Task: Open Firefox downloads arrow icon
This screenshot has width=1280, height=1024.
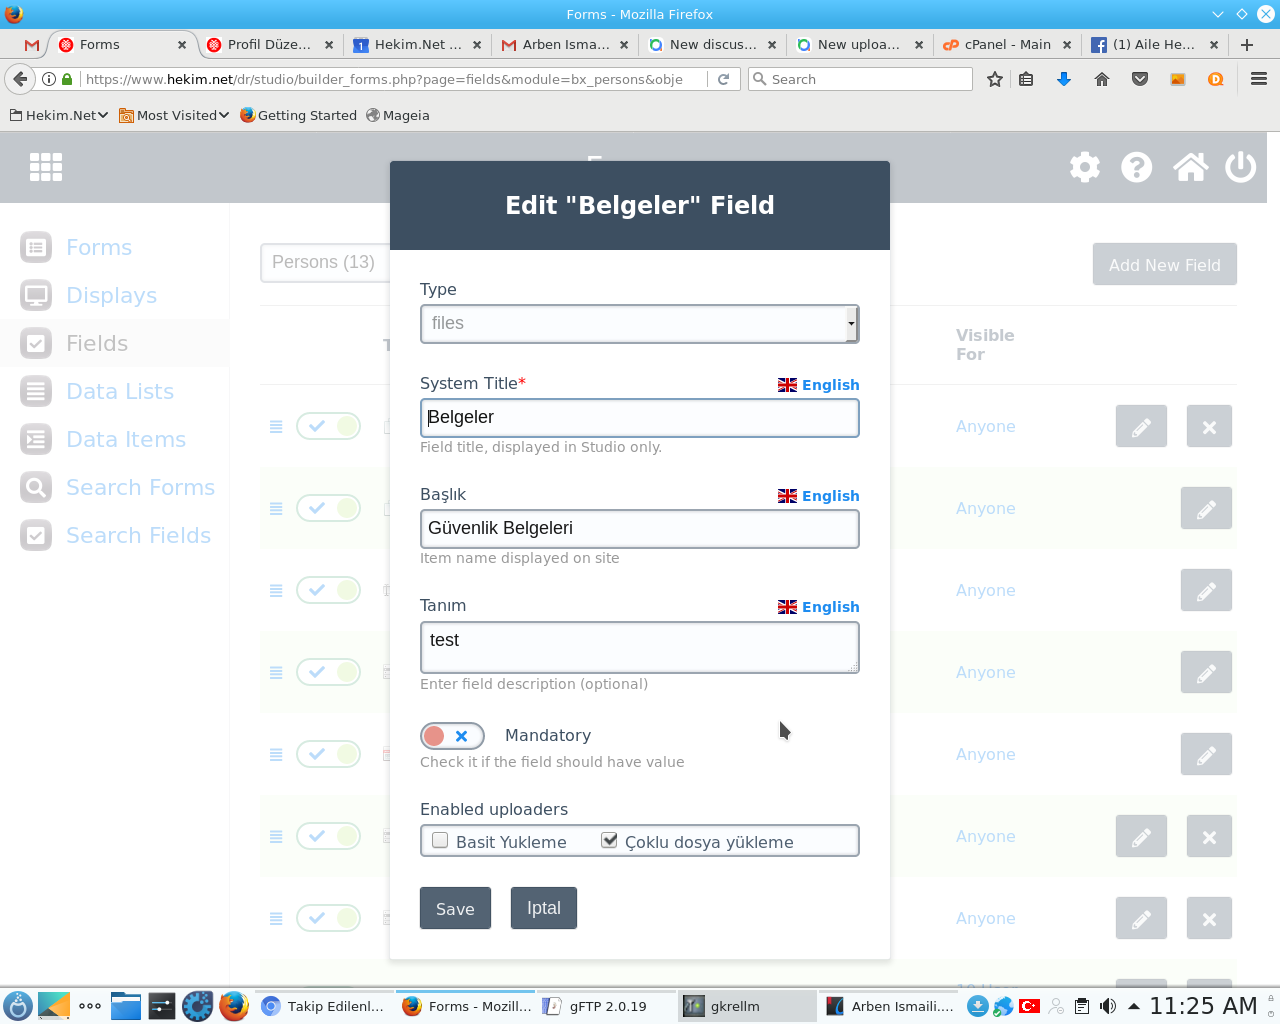Action: (x=1064, y=79)
